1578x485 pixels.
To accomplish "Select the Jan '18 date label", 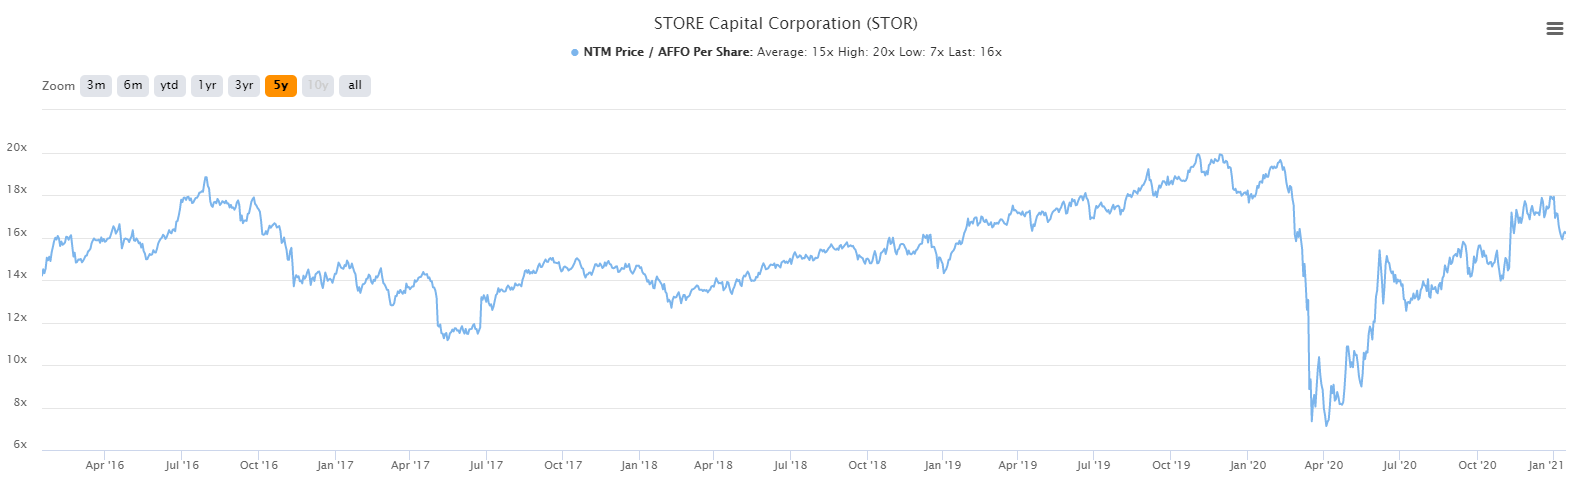I will coord(639,465).
